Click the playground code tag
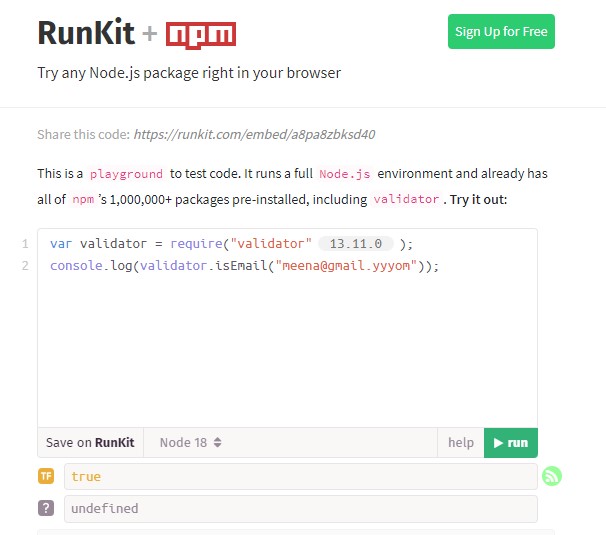 126,174
